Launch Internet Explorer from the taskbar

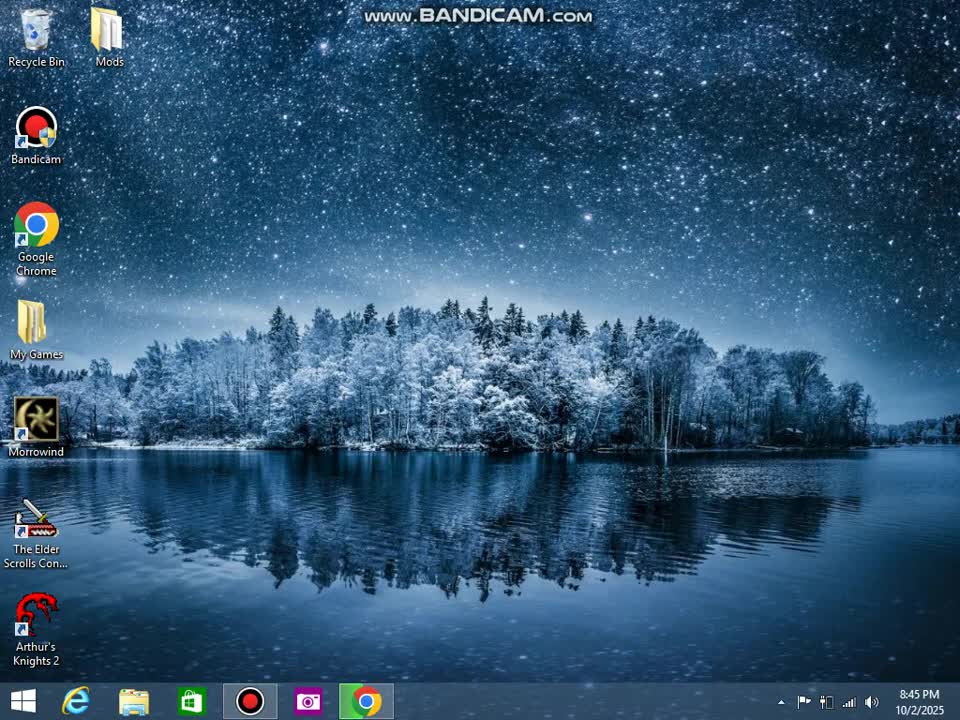pos(76,702)
